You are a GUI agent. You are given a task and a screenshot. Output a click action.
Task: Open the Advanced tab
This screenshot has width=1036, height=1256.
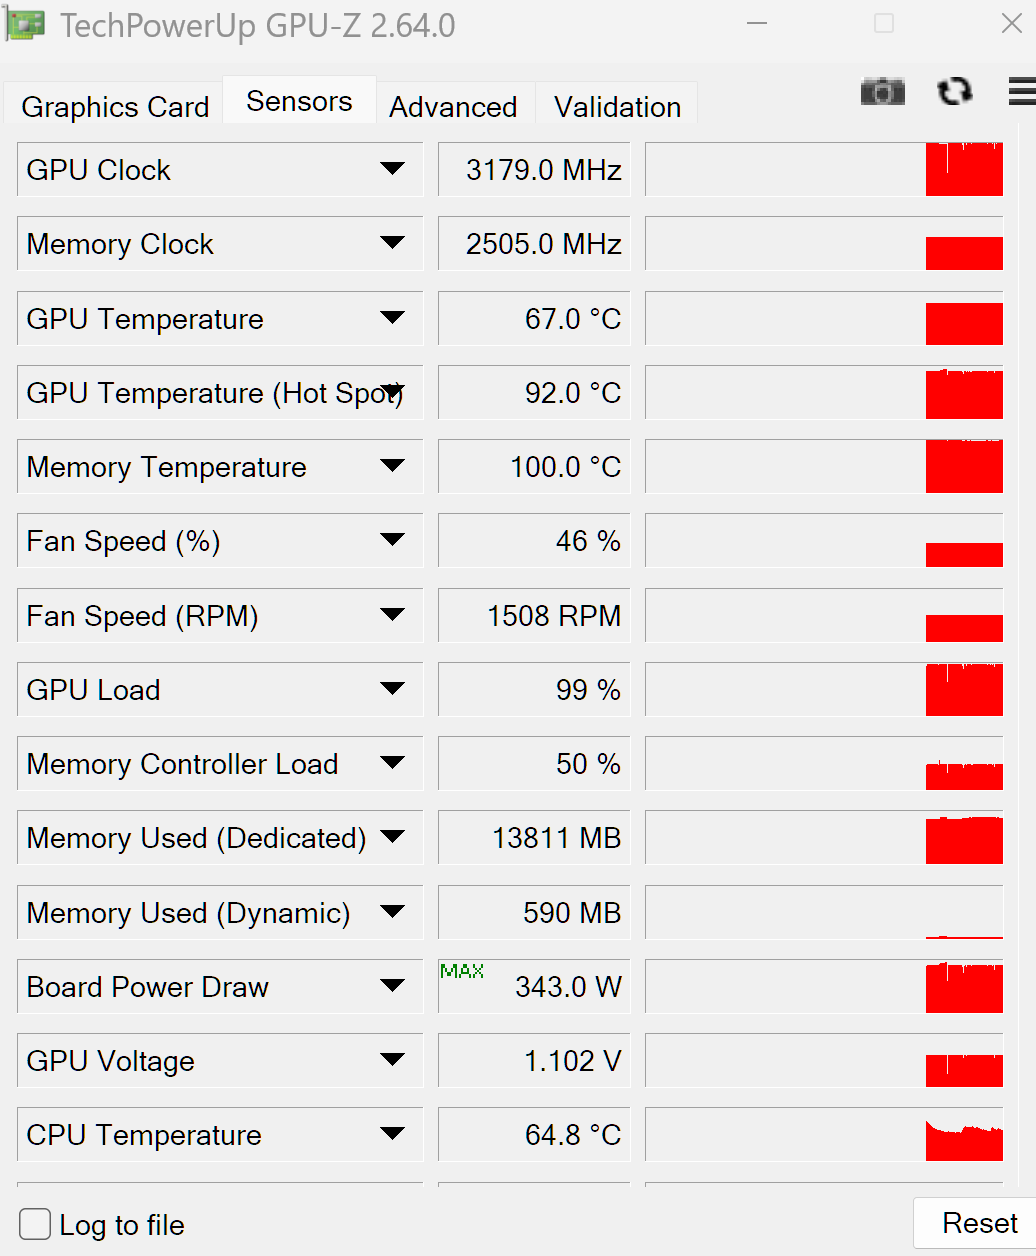[x=452, y=107]
